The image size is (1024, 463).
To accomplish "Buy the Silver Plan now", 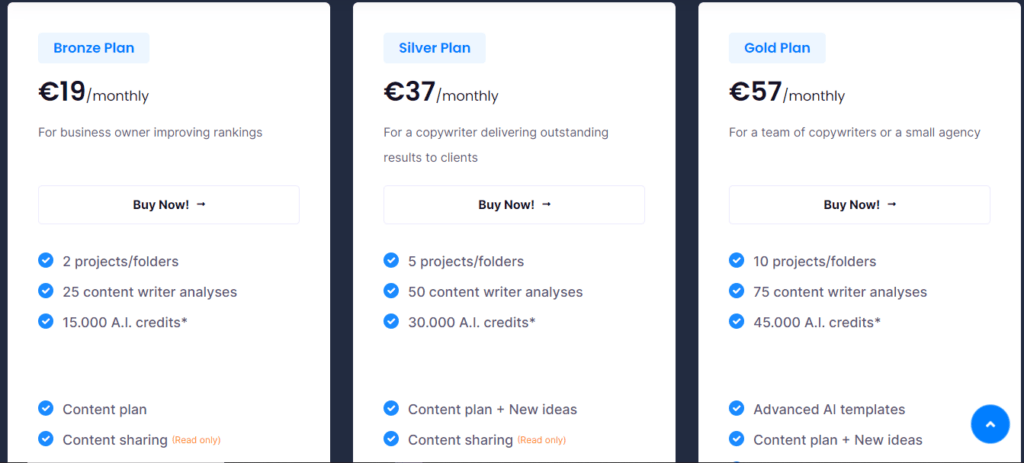I will click(x=514, y=204).
